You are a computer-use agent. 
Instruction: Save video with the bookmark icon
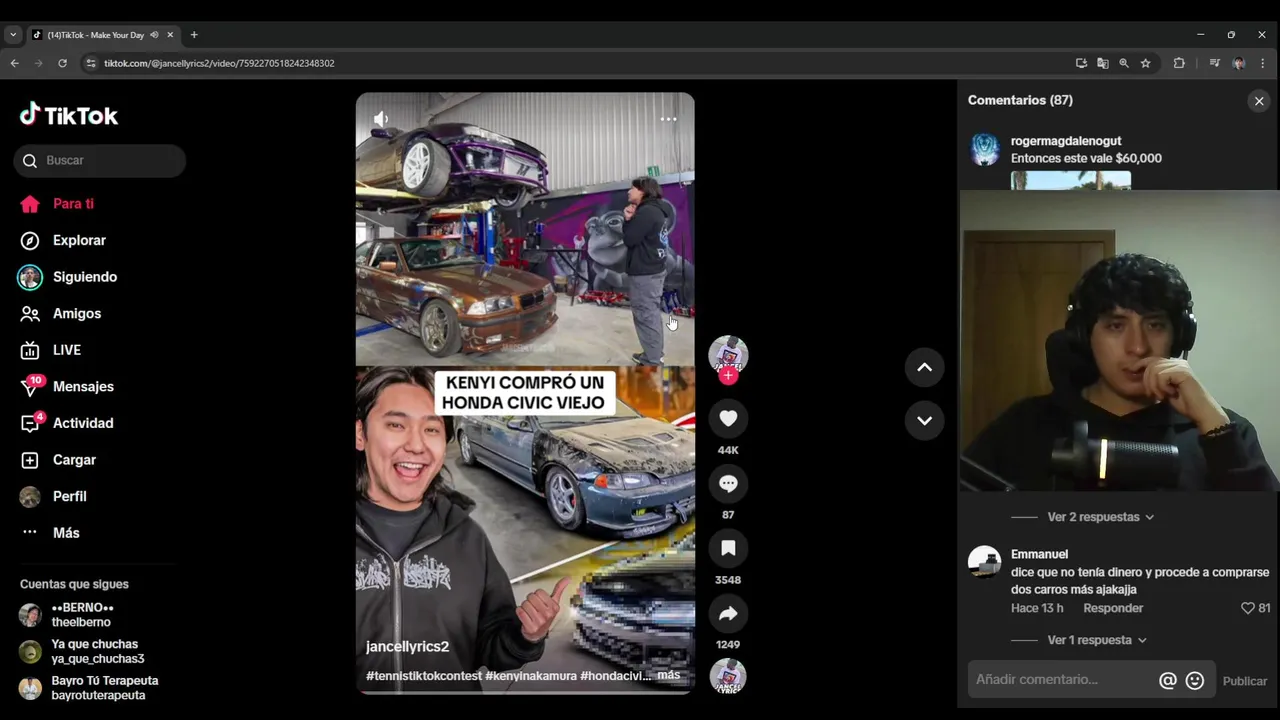point(728,548)
